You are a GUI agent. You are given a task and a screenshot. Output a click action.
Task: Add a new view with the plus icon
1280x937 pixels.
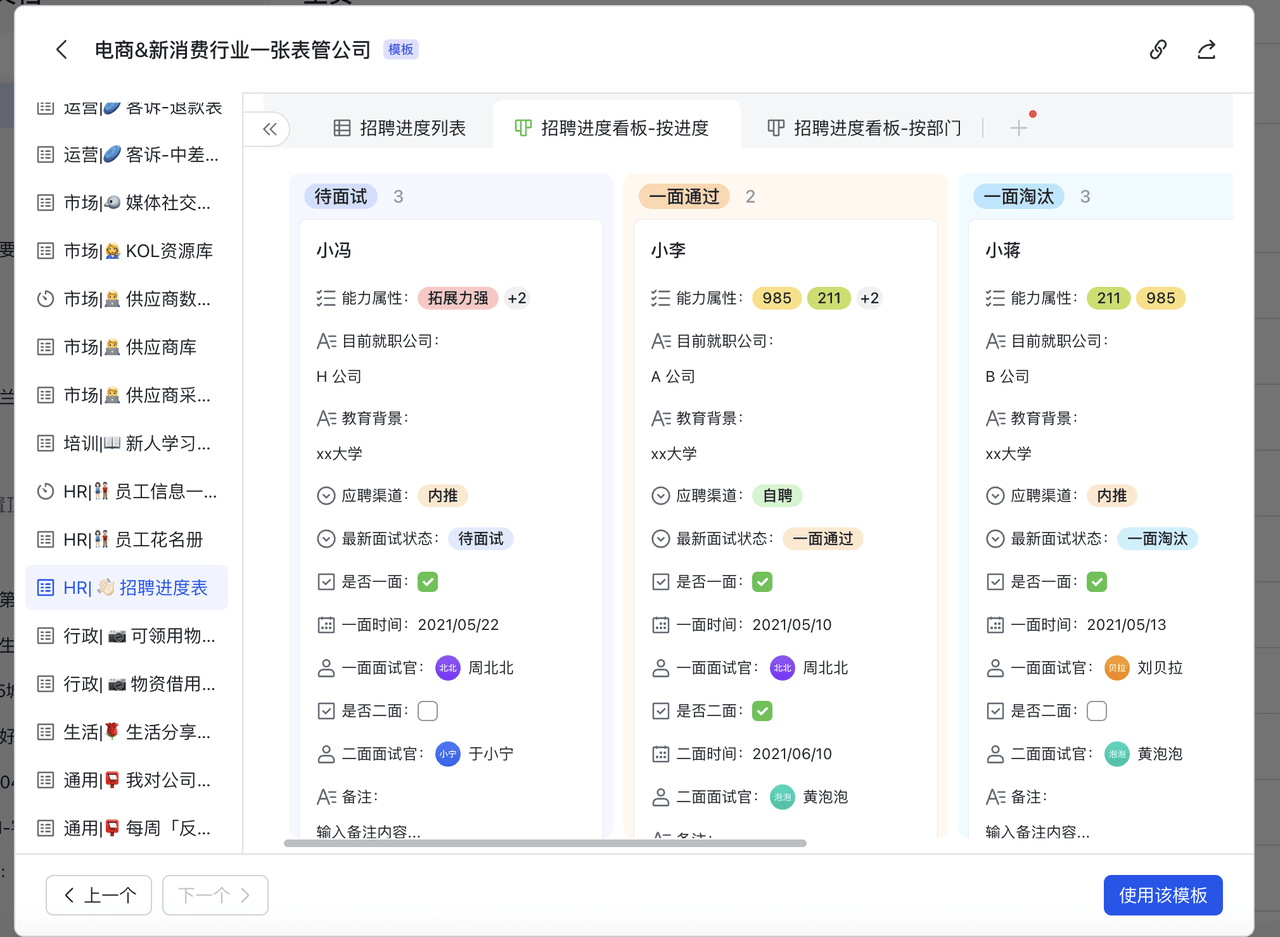tap(1018, 128)
